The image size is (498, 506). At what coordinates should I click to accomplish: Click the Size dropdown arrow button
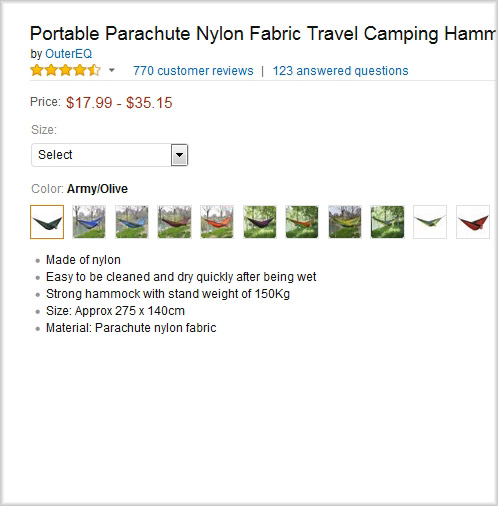click(x=180, y=155)
